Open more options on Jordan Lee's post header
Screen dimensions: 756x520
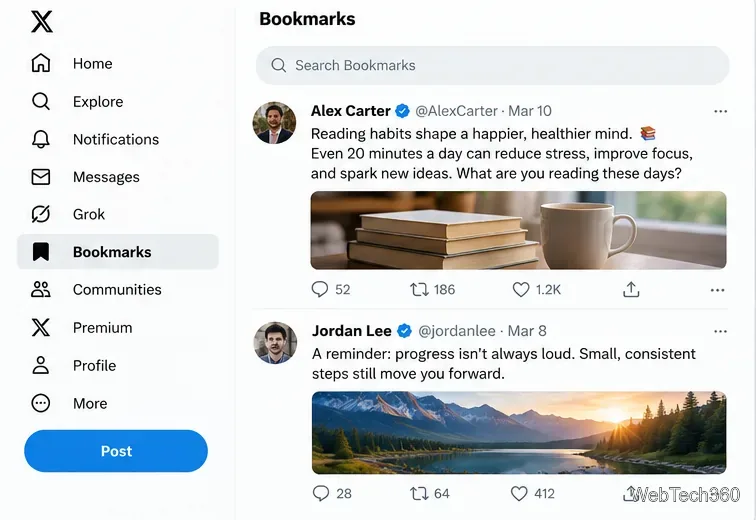(720, 332)
